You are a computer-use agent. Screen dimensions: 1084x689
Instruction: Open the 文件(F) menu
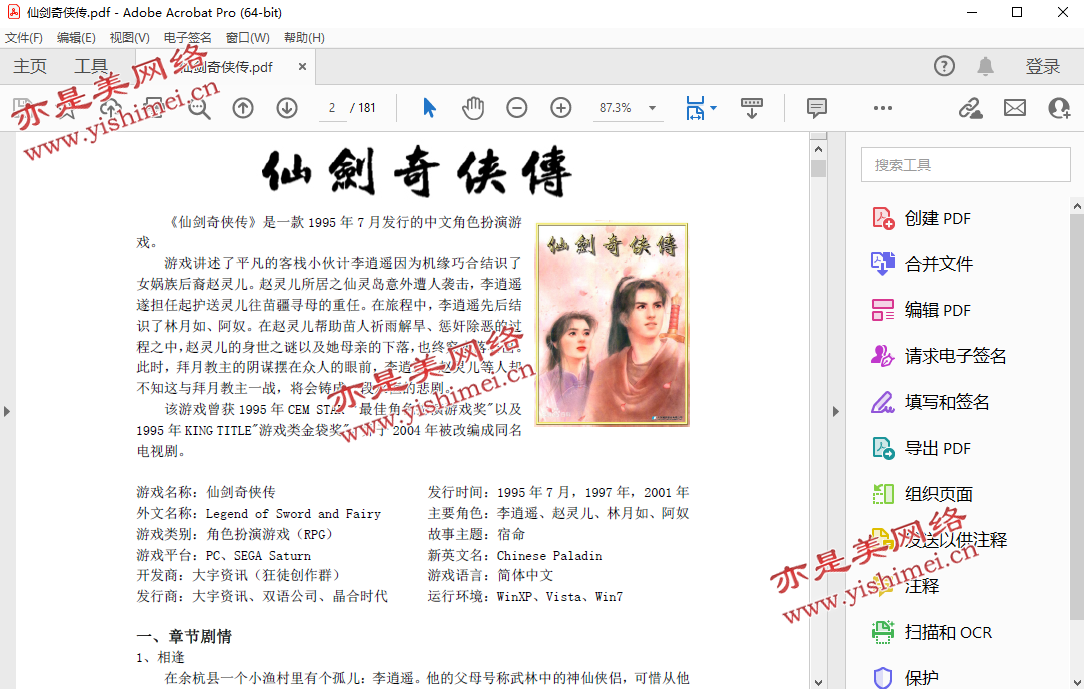tap(24, 37)
